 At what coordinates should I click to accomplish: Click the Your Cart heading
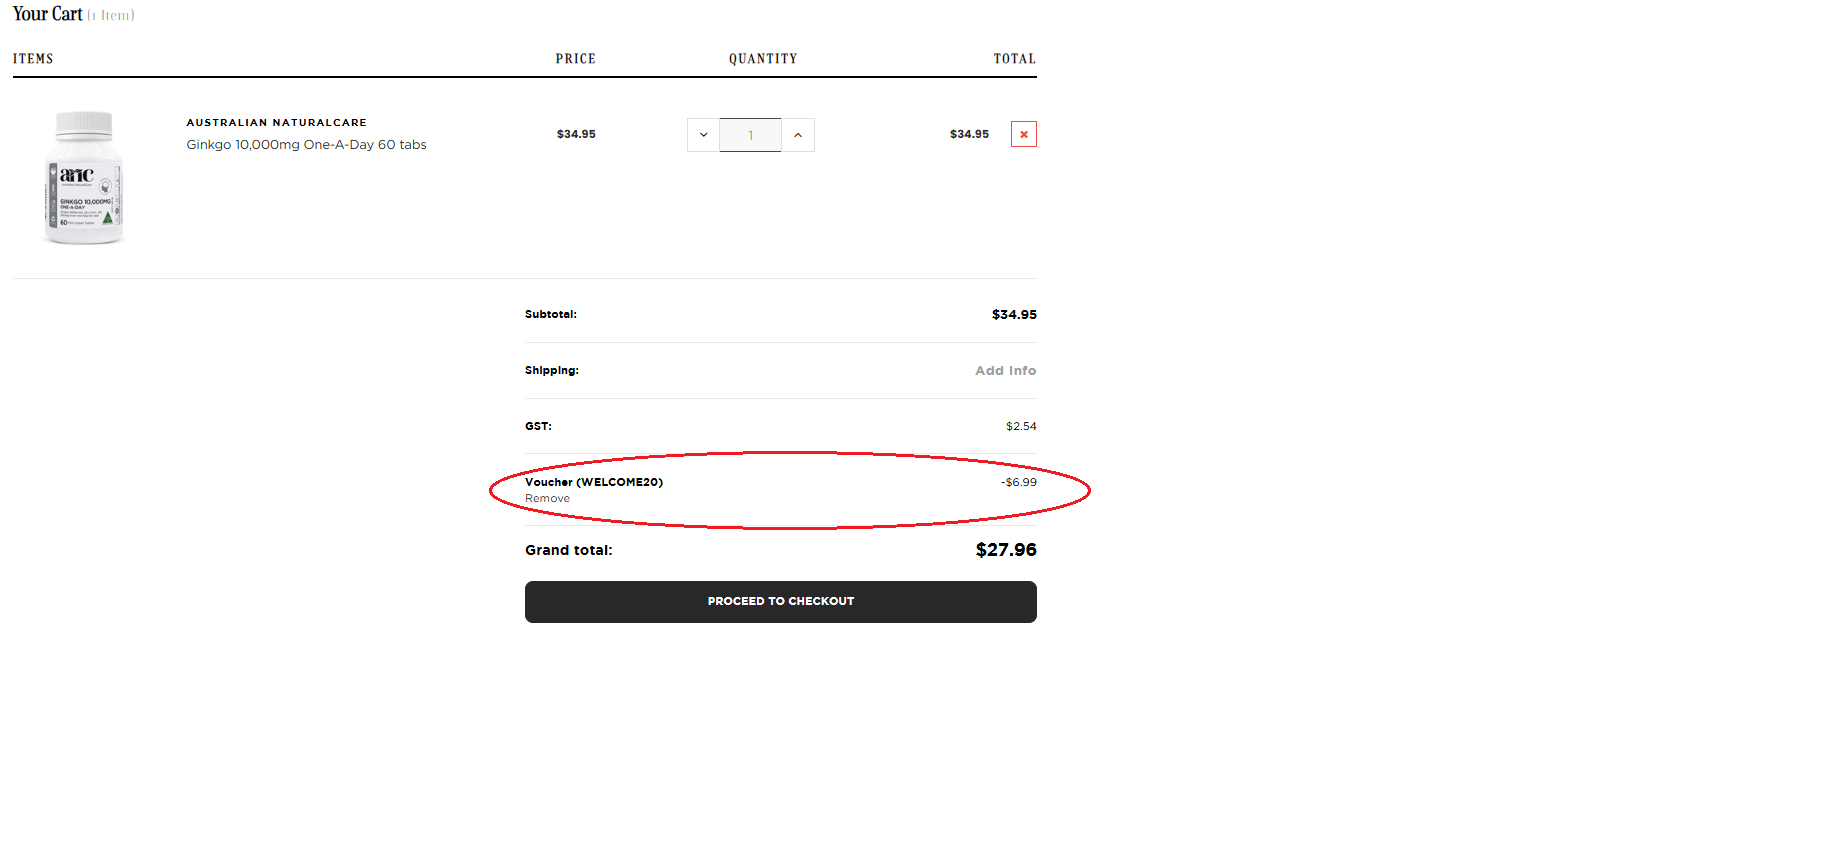point(47,14)
